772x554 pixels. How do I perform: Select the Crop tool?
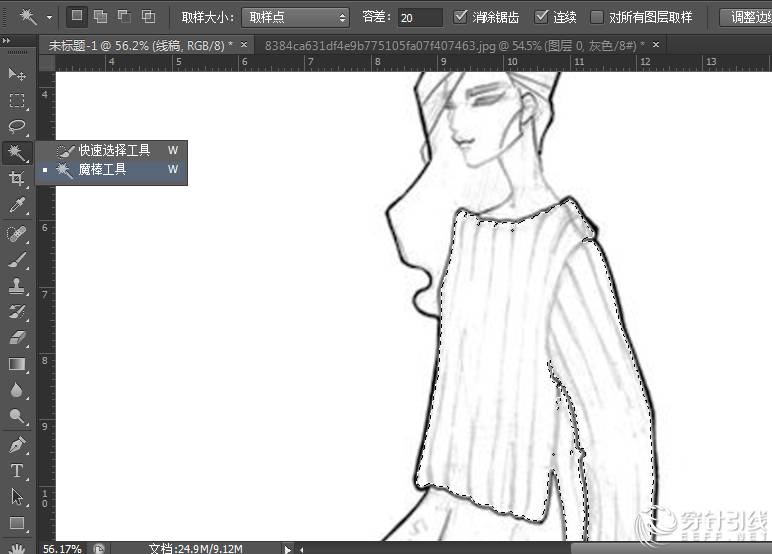(17, 179)
